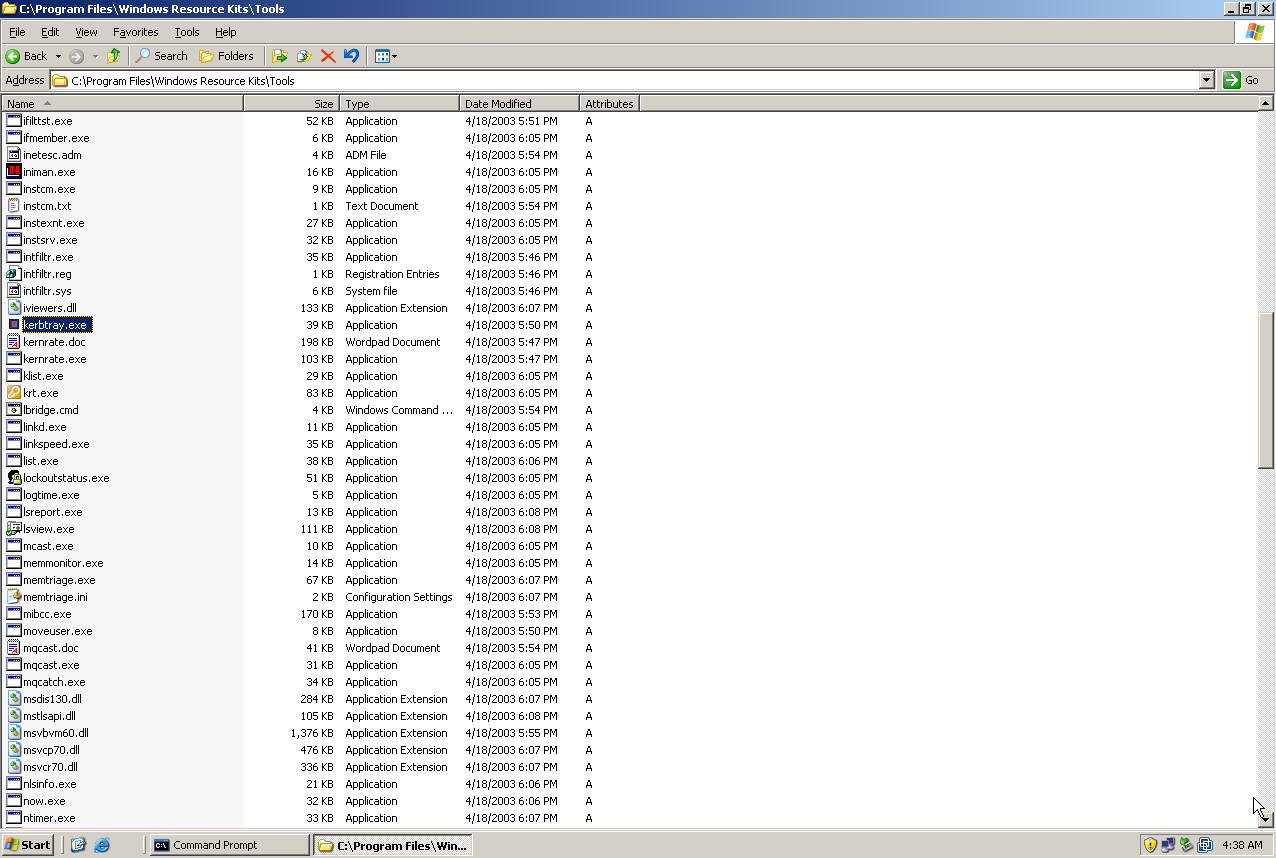Screen dimensions: 1276x858
Task: Open the View menu
Action: click(x=86, y=32)
